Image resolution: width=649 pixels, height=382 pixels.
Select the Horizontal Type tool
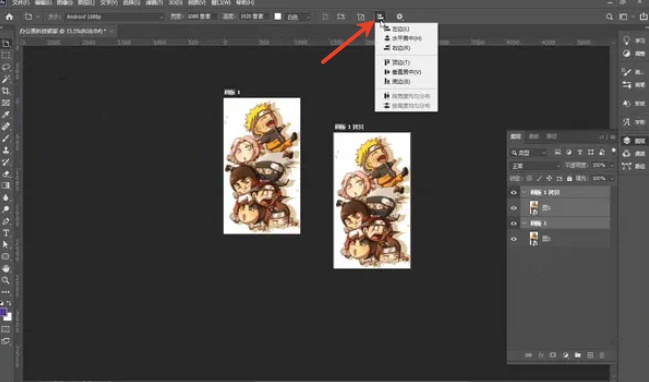pos(6,233)
